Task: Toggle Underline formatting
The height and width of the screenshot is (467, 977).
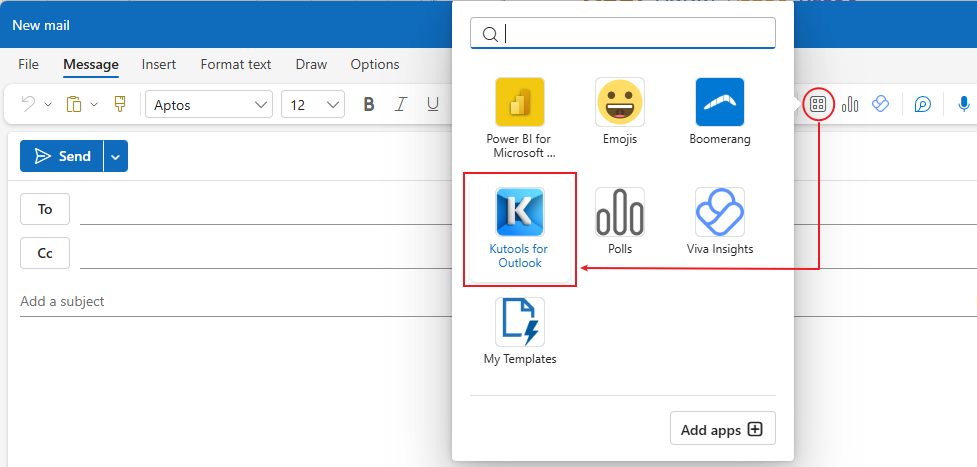Action: [432, 104]
